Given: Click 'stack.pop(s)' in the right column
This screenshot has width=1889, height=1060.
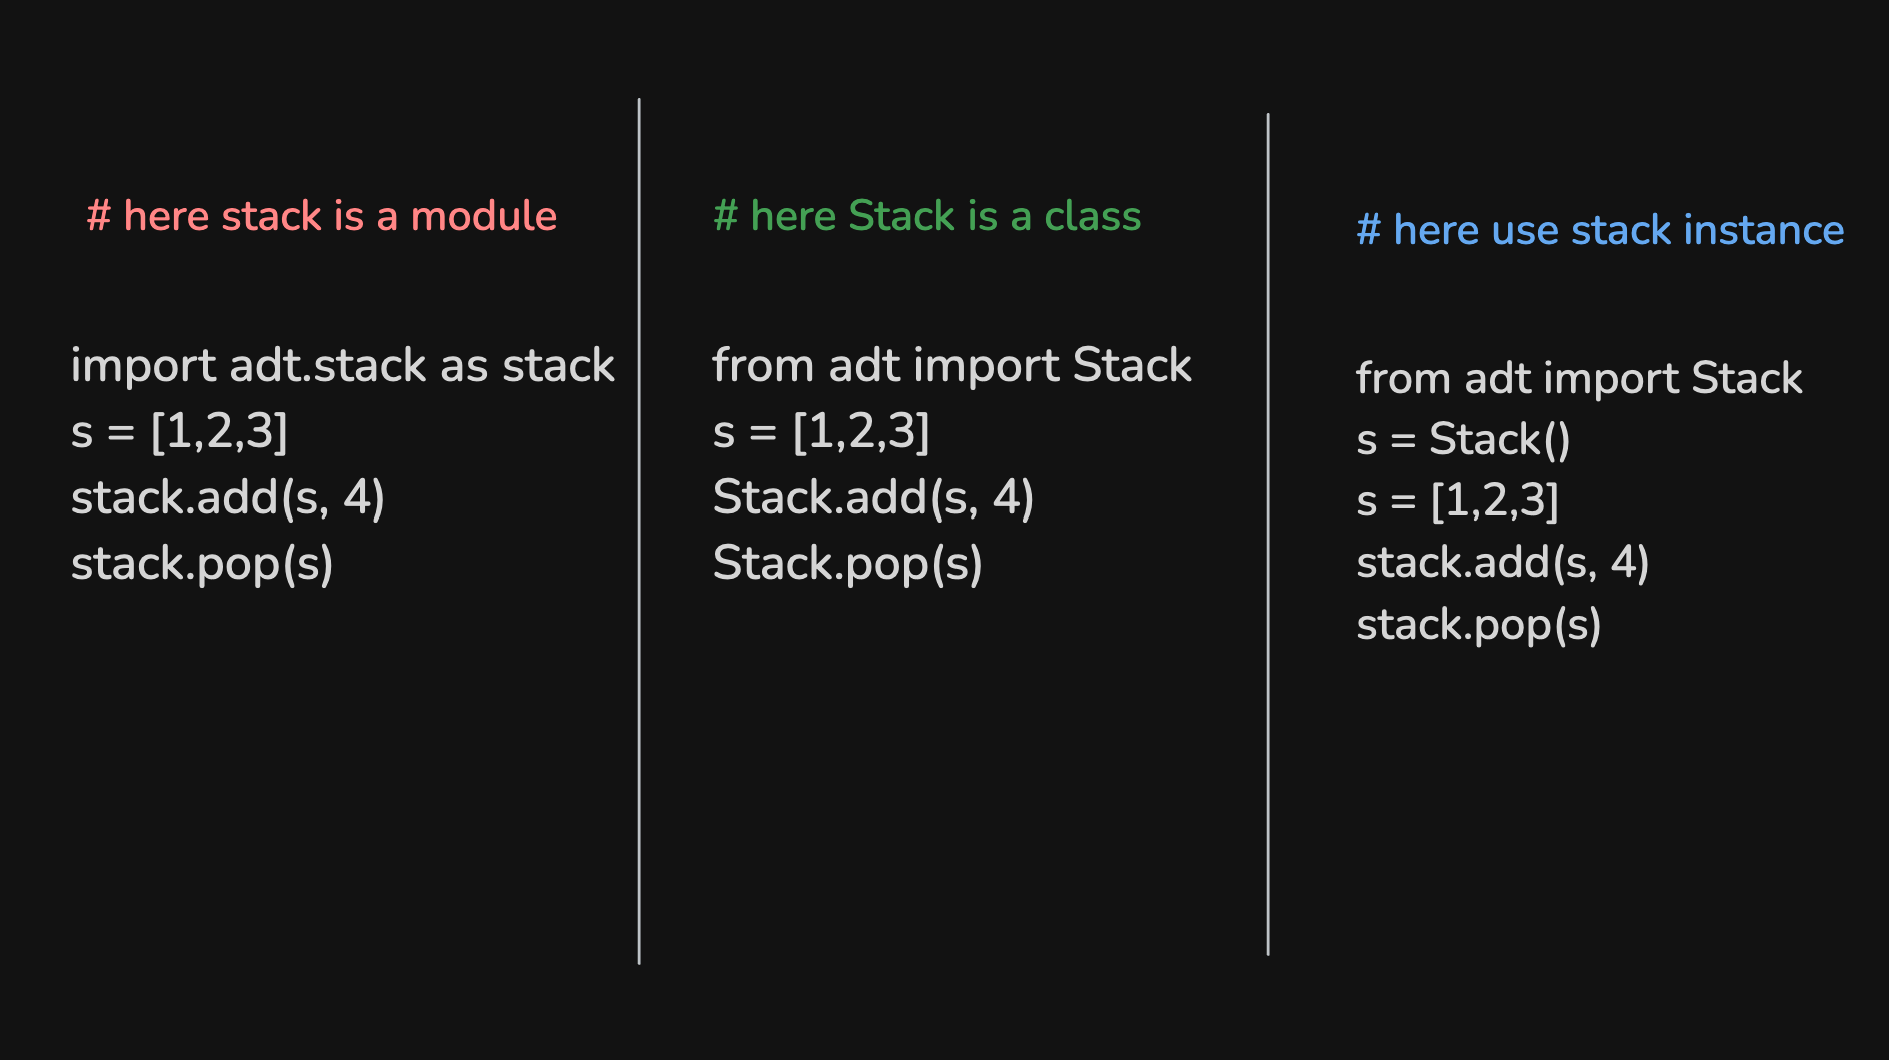Looking at the screenshot, I should (1479, 625).
